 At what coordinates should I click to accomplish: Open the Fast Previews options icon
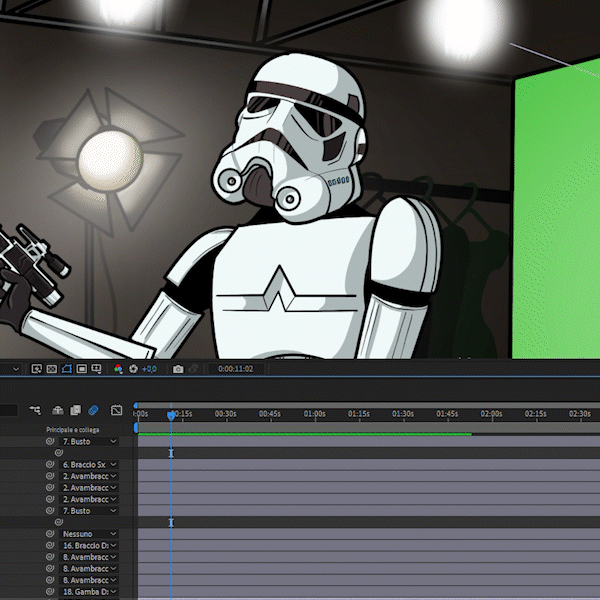[x=36, y=369]
